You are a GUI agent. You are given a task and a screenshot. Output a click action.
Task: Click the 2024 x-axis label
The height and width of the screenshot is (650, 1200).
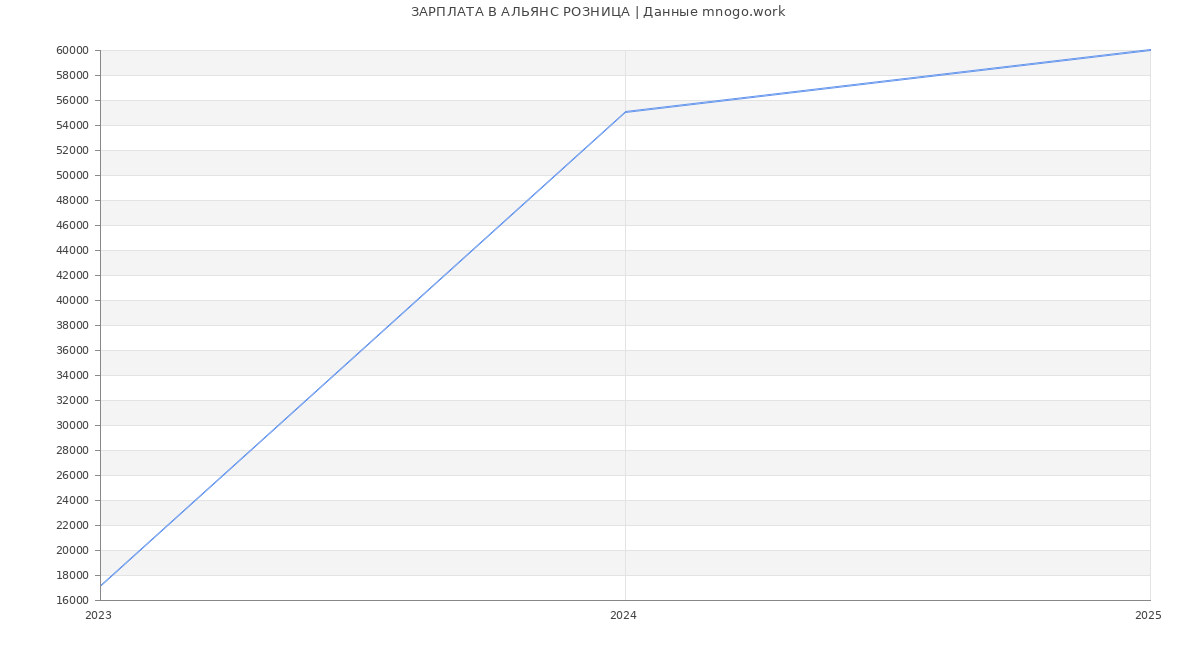coord(623,616)
